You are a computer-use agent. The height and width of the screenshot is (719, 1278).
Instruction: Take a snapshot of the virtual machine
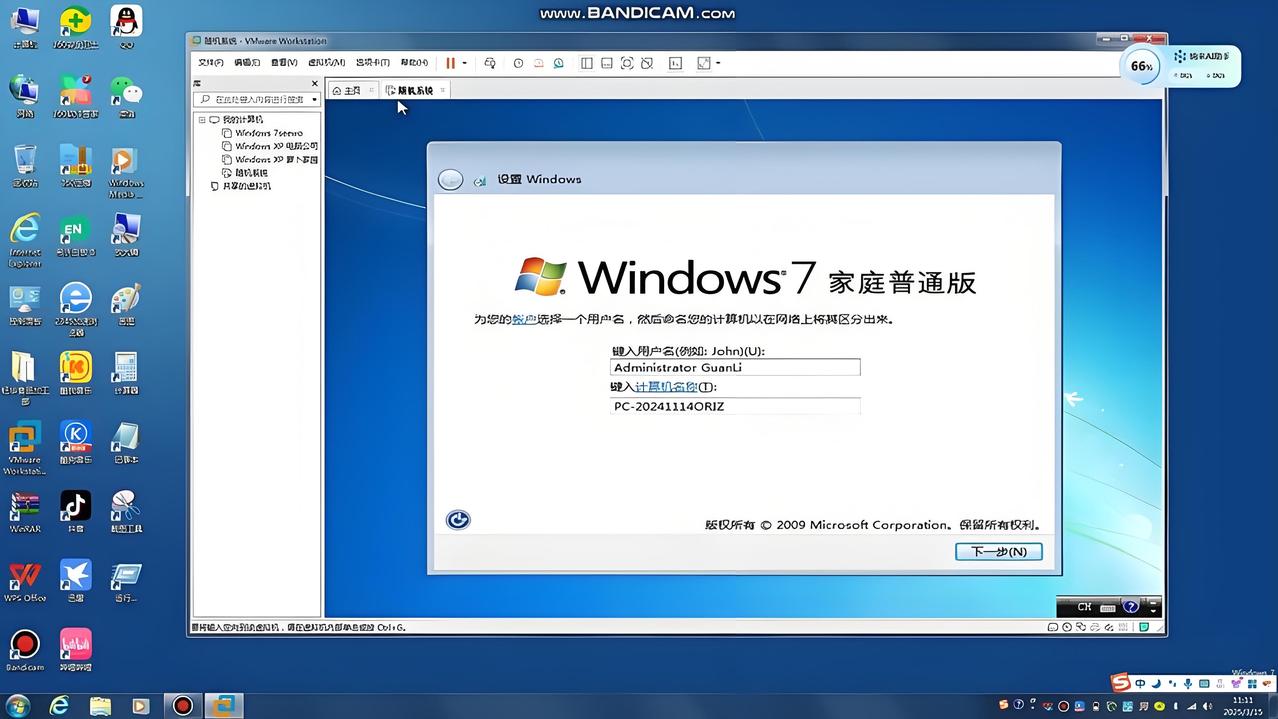coord(518,62)
